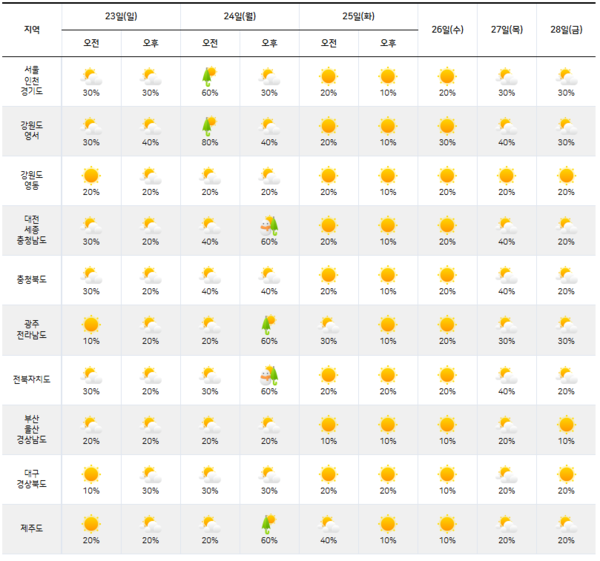Click 광주 전라남도 sunny icon for 23일 오전
The width and height of the screenshot is (600, 561).
[91, 324]
